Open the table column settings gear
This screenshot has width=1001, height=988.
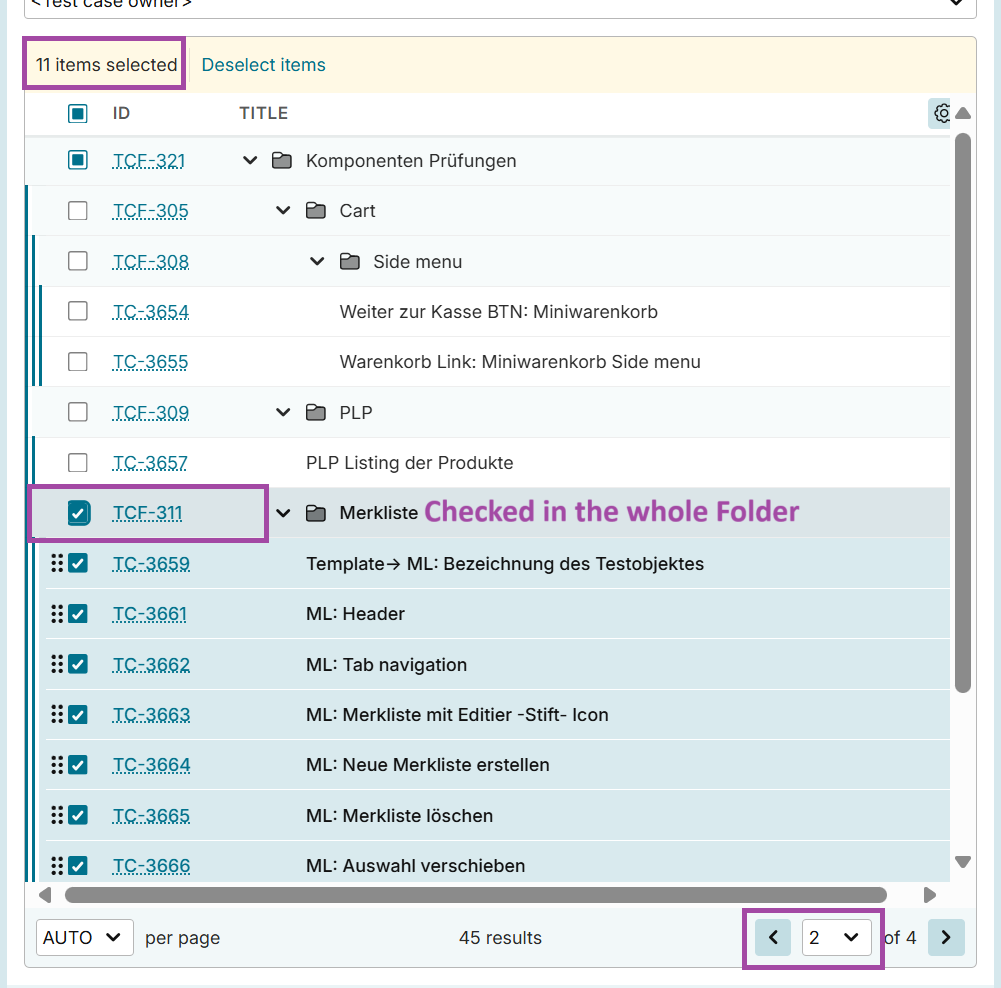(x=940, y=113)
